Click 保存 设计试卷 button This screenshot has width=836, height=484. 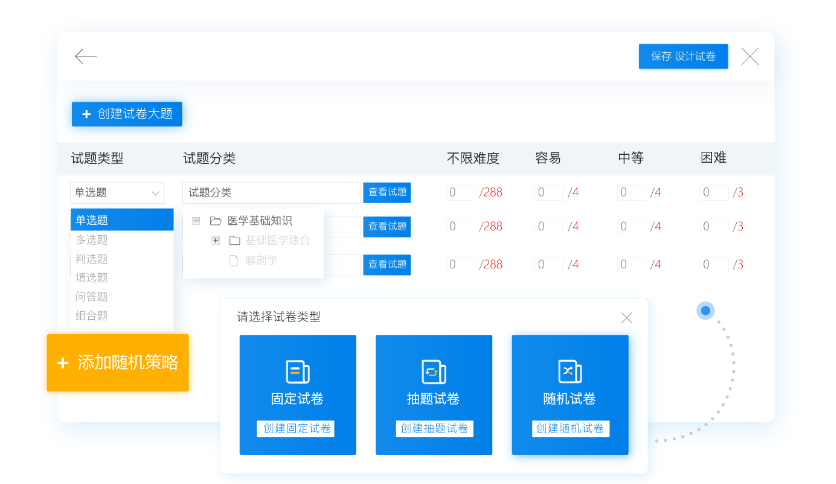click(x=683, y=57)
